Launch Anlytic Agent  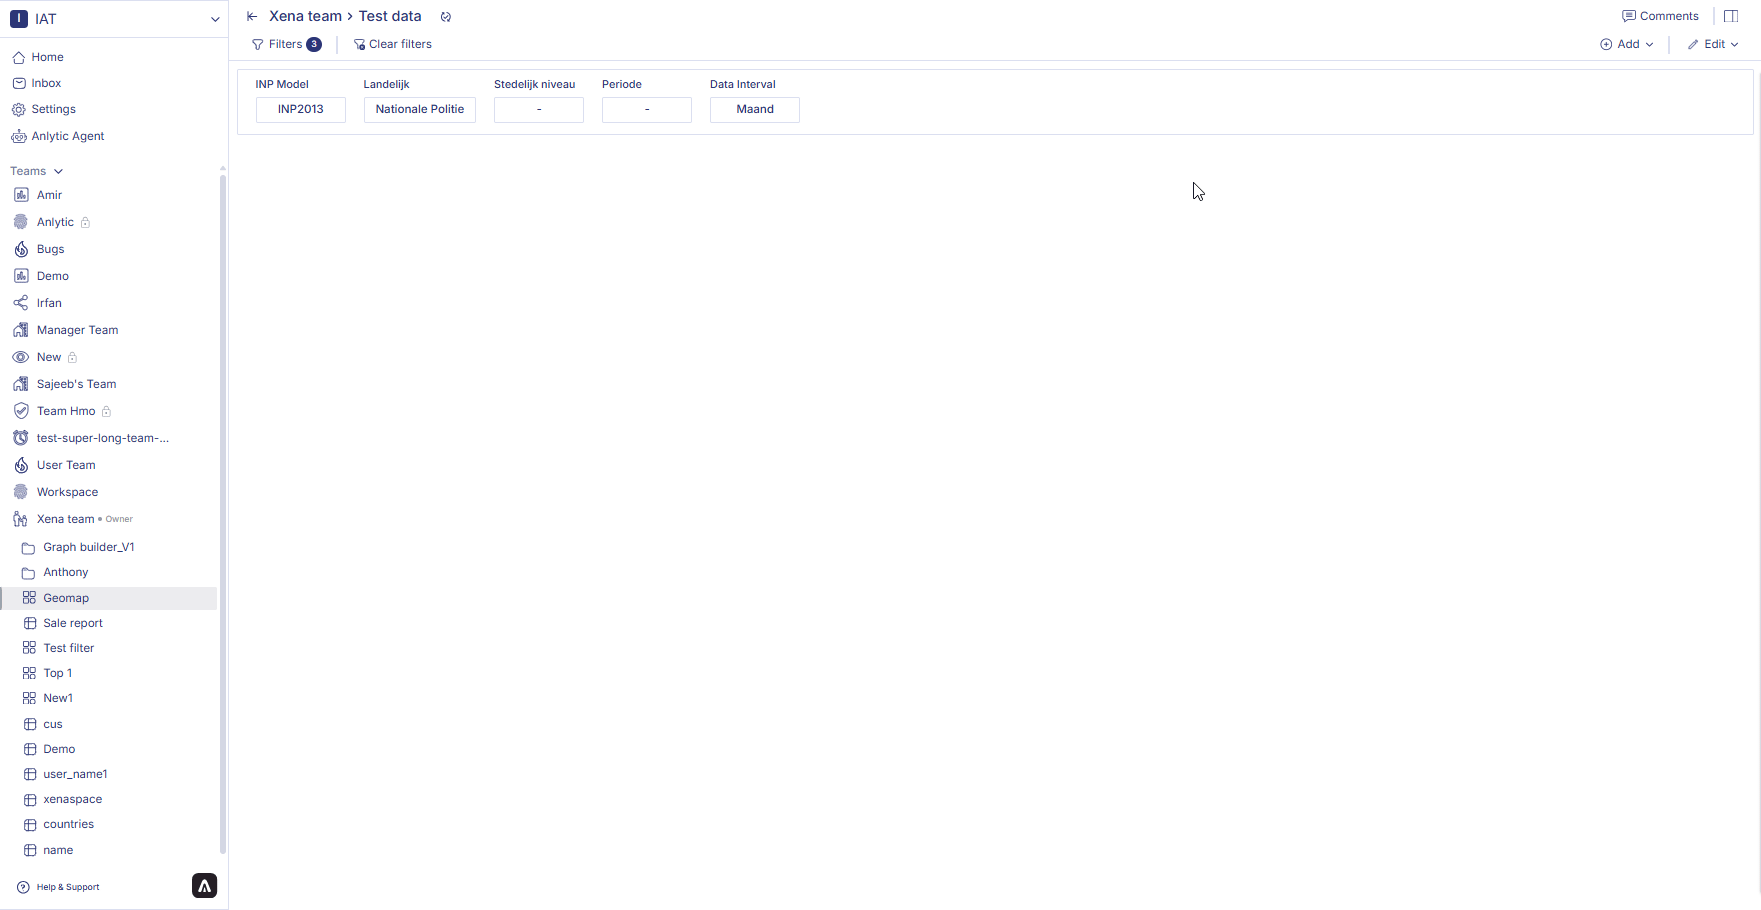click(67, 136)
